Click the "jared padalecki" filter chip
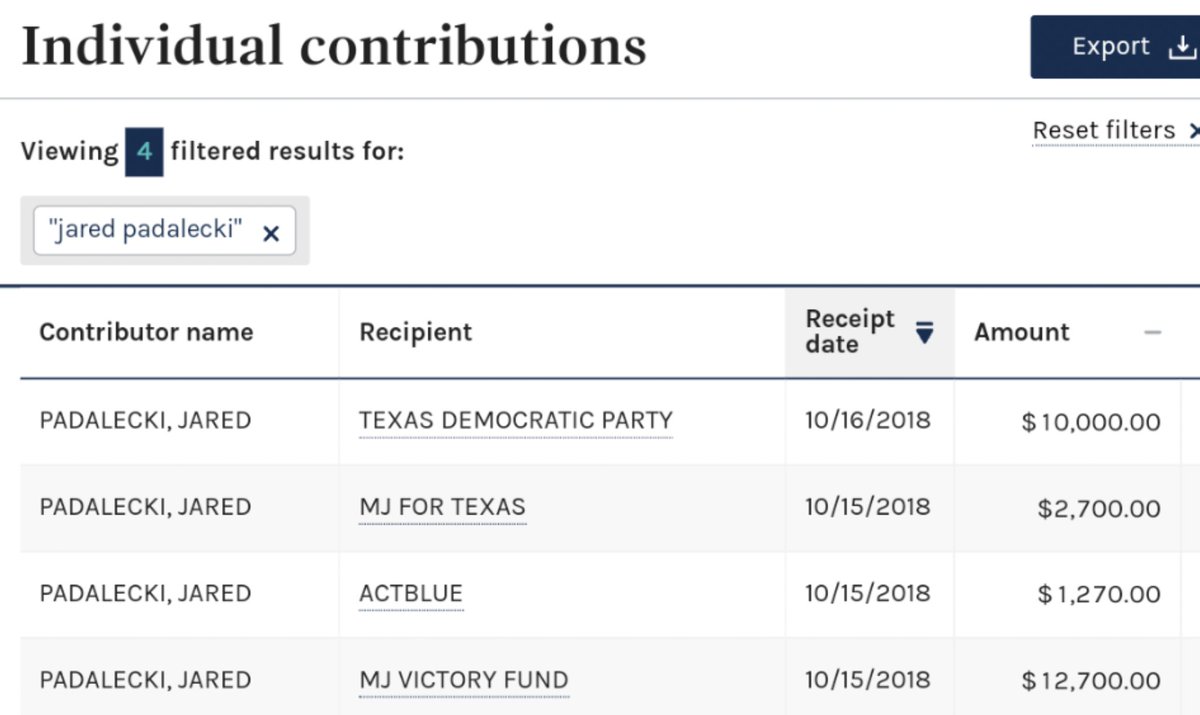Screen dimensions: 1200x715 pyautogui.click(x=165, y=231)
